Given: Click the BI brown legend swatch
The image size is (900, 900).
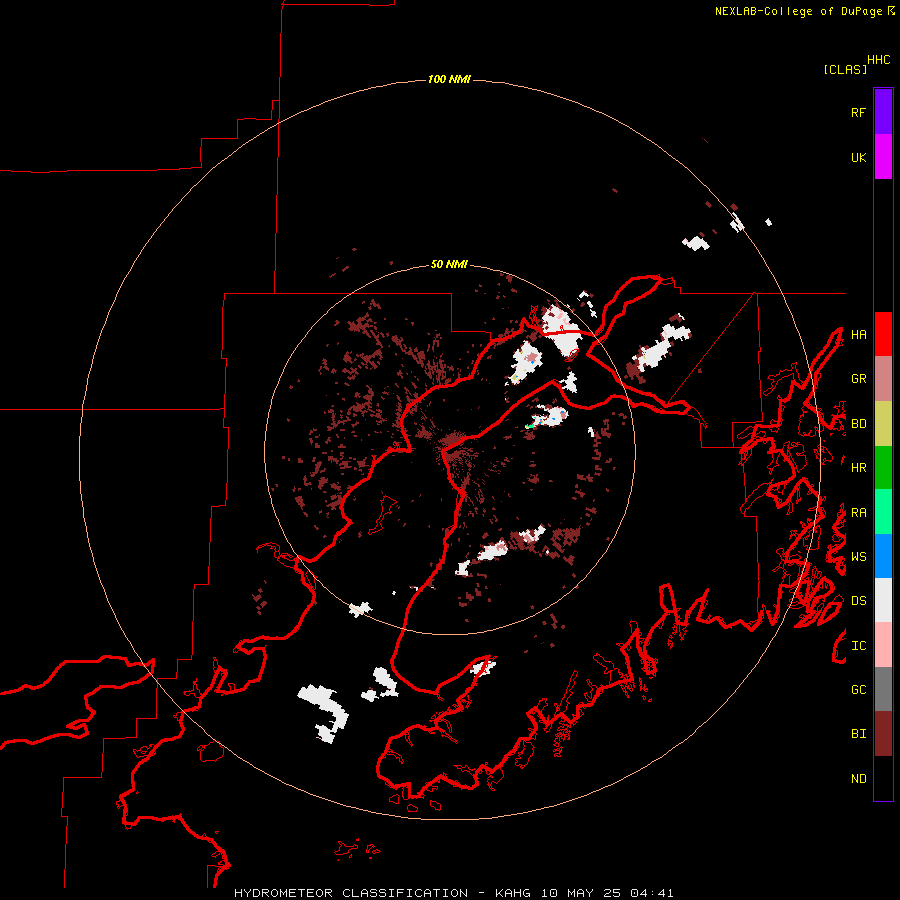Looking at the screenshot, I should click(x=883, y=734).
